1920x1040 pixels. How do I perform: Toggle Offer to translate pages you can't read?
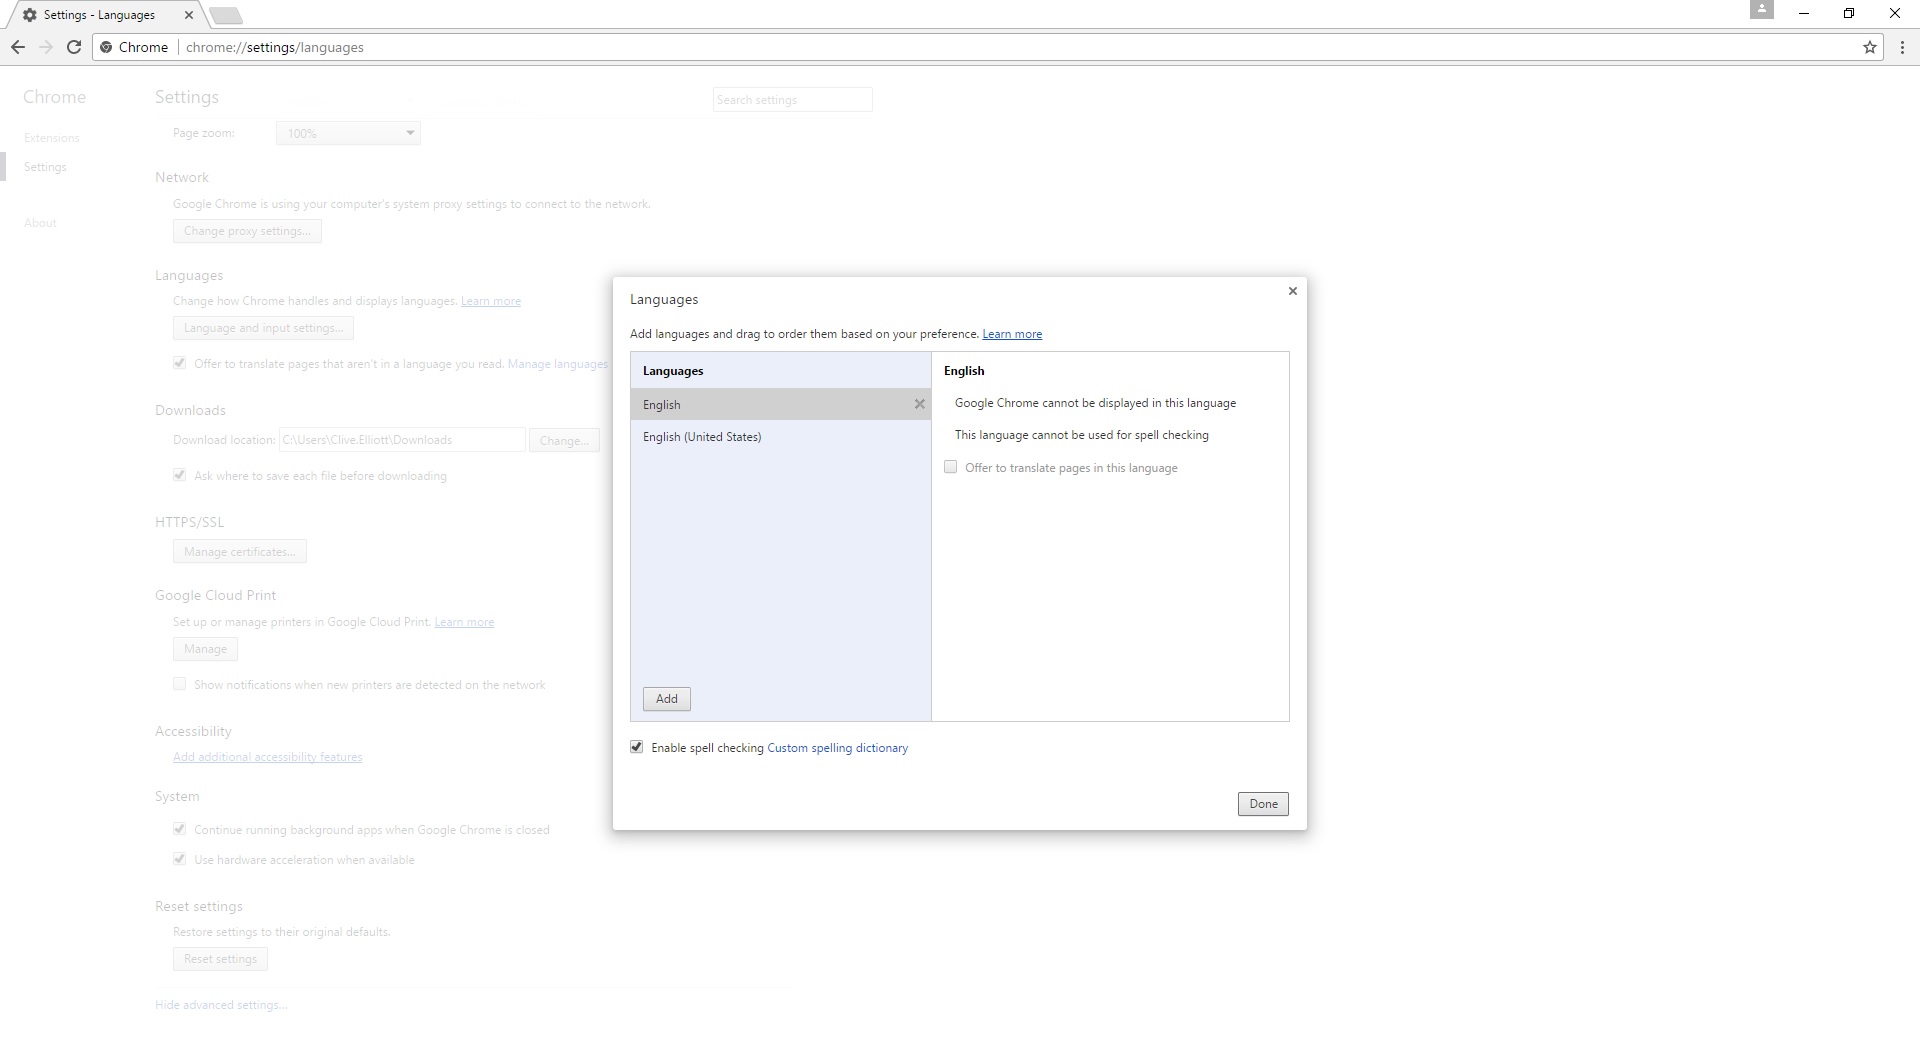pos(180,363)
